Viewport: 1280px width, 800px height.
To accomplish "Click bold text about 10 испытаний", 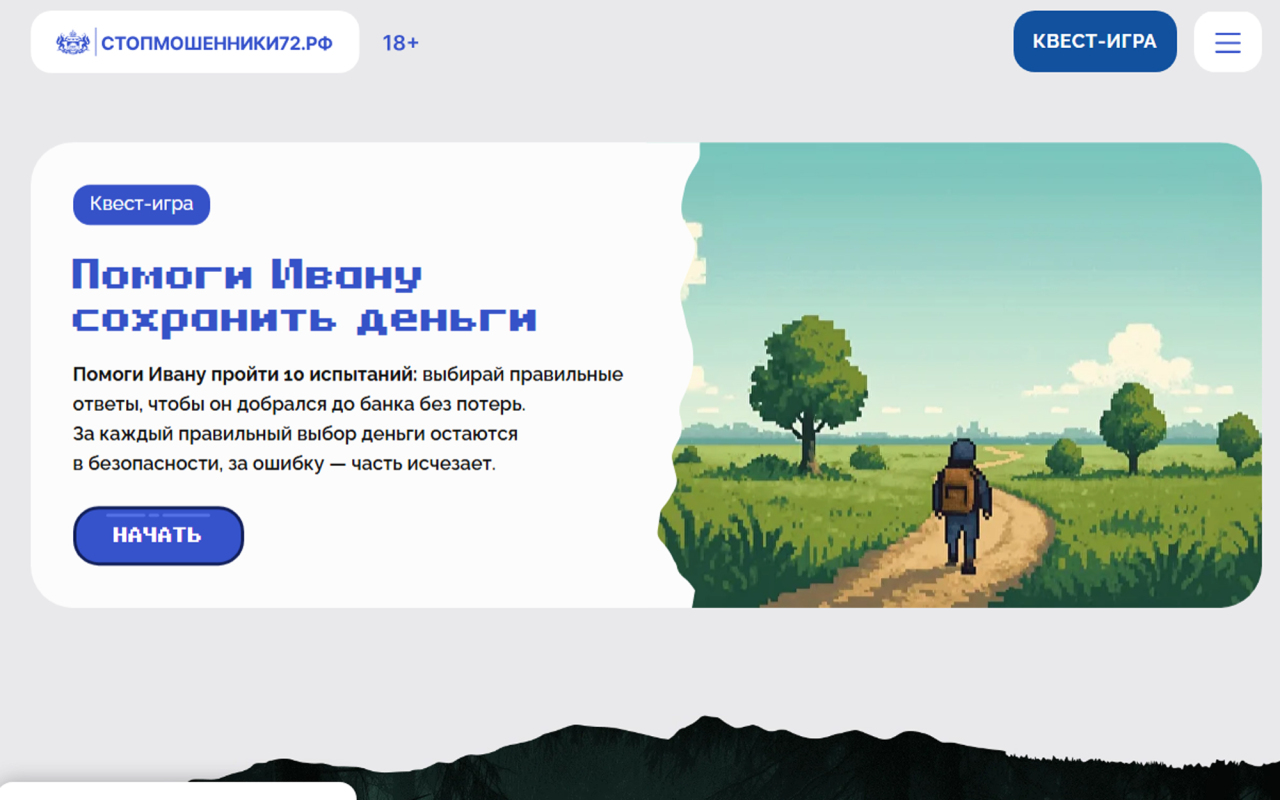I will coord(244,374).
